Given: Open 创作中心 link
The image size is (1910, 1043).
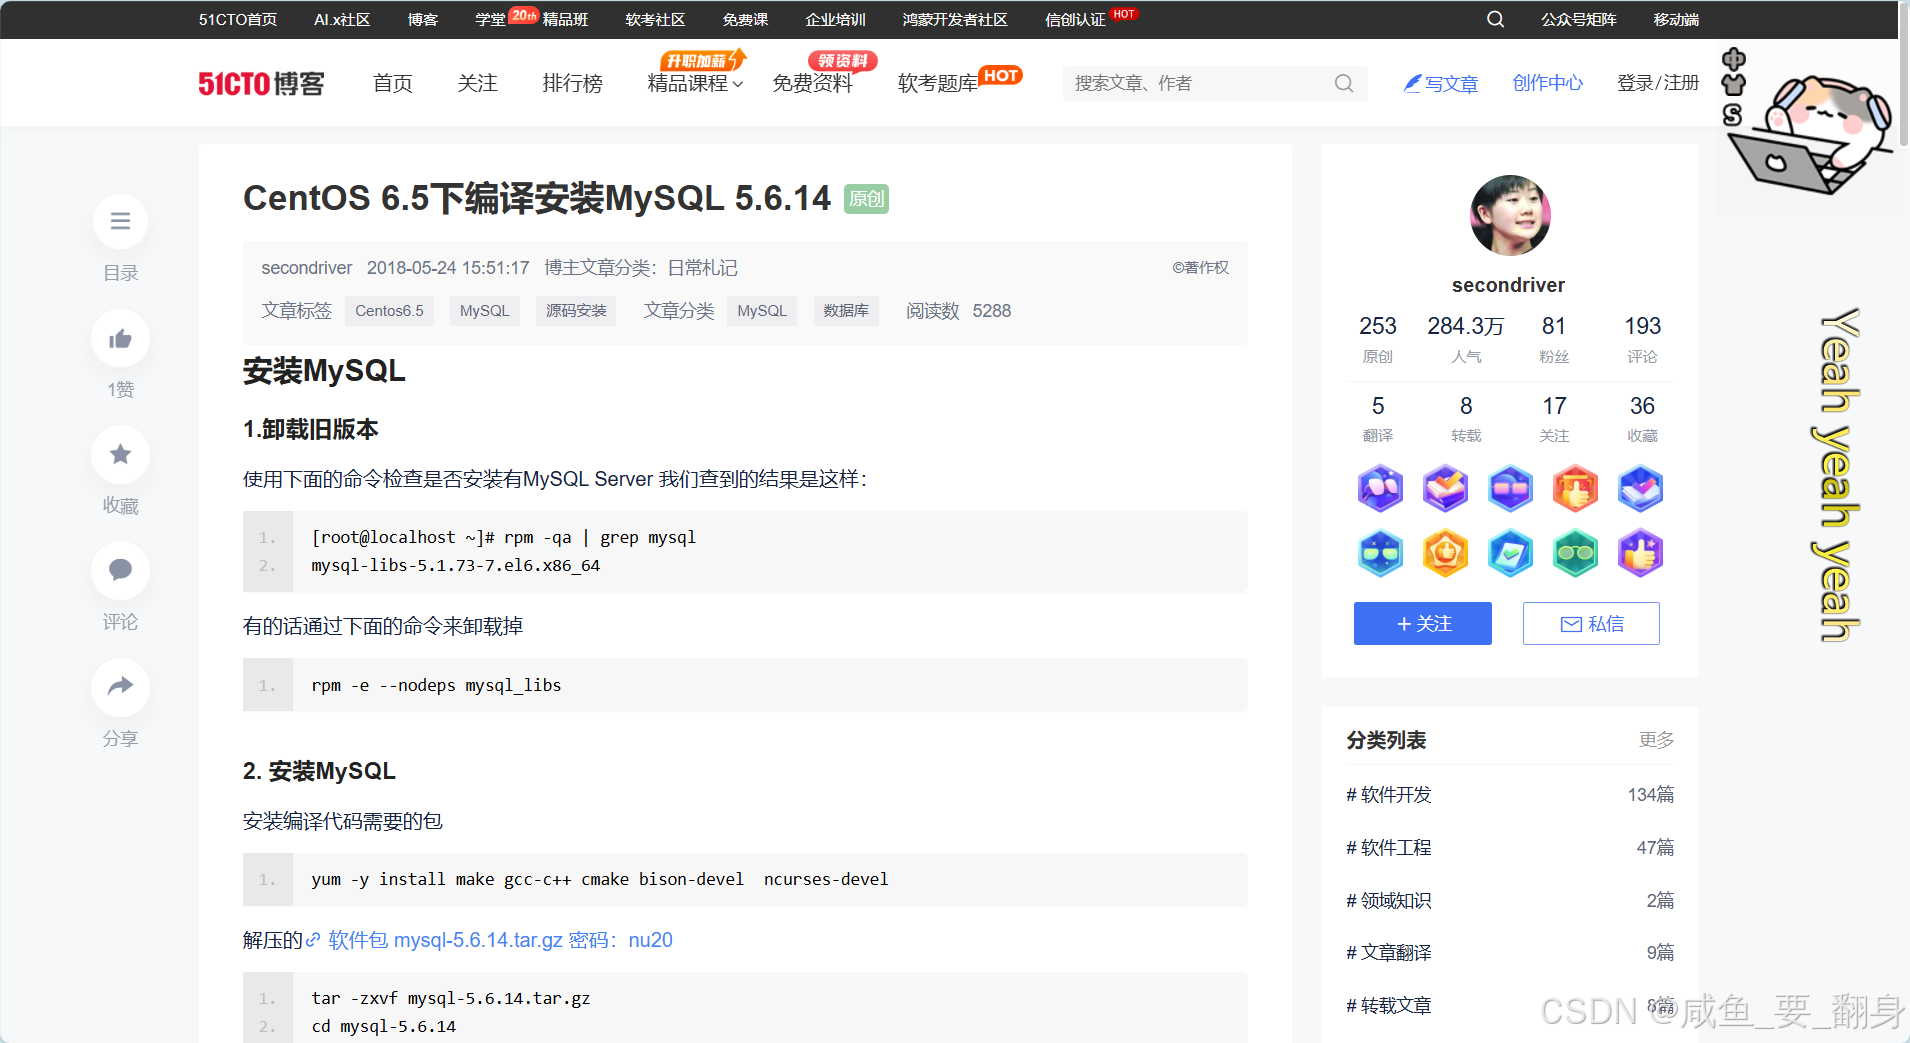Looking at the screenshot, I should 1547,83.
